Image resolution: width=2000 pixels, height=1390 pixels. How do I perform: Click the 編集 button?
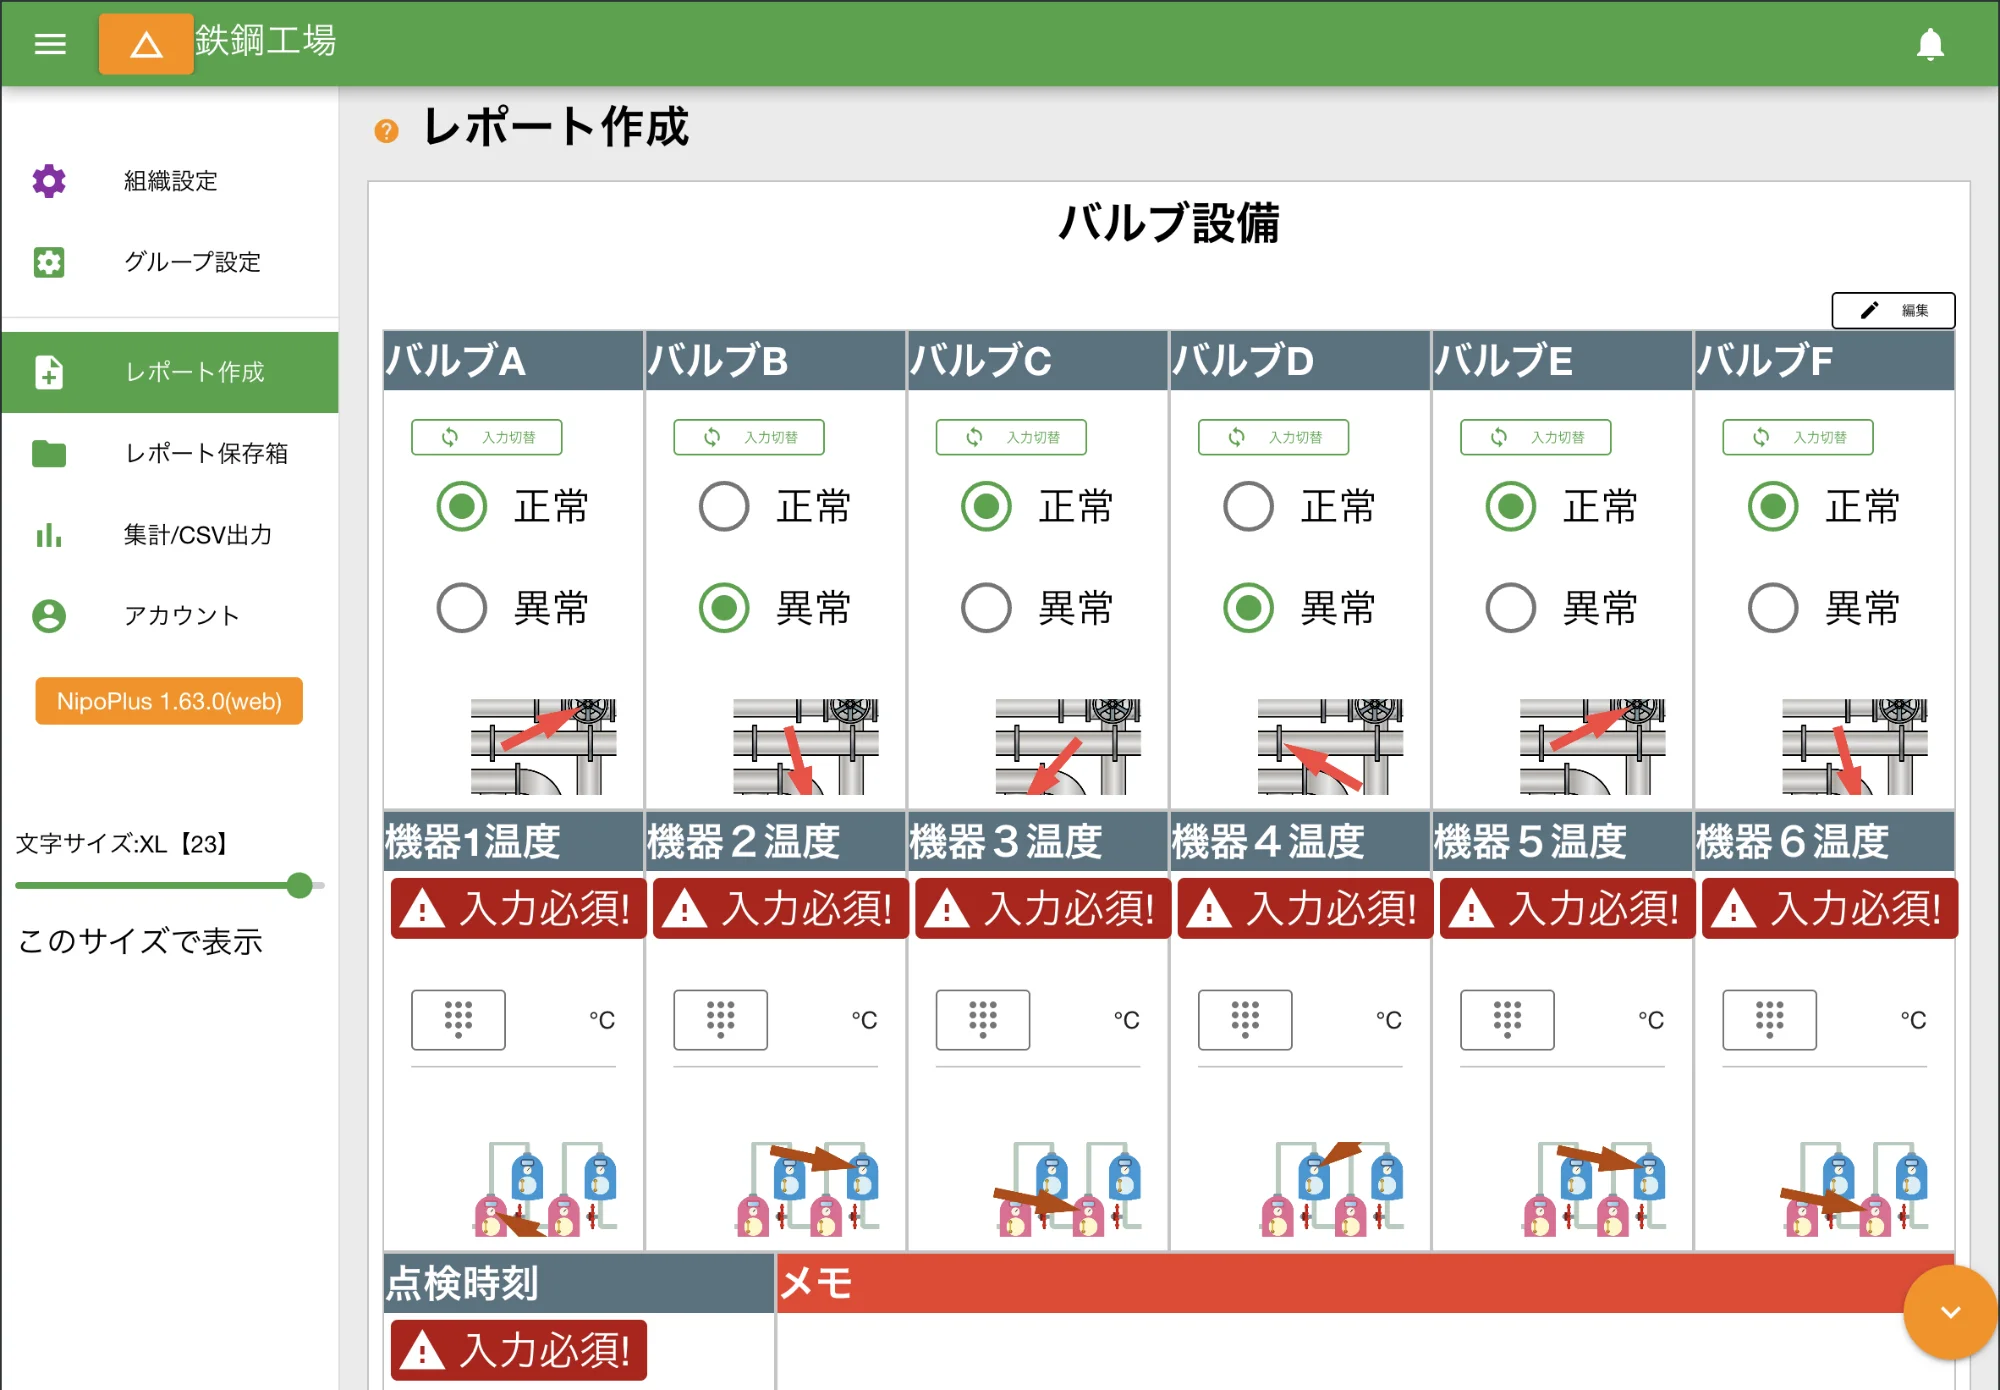1893,310
